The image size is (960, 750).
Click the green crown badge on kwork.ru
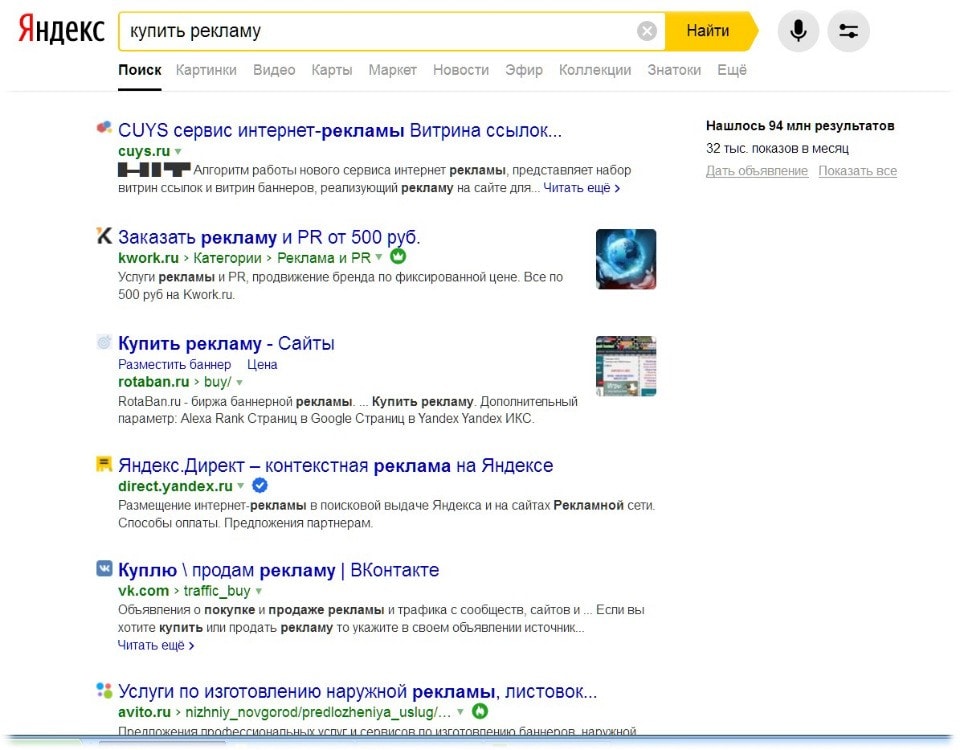(x=398, y=256)
